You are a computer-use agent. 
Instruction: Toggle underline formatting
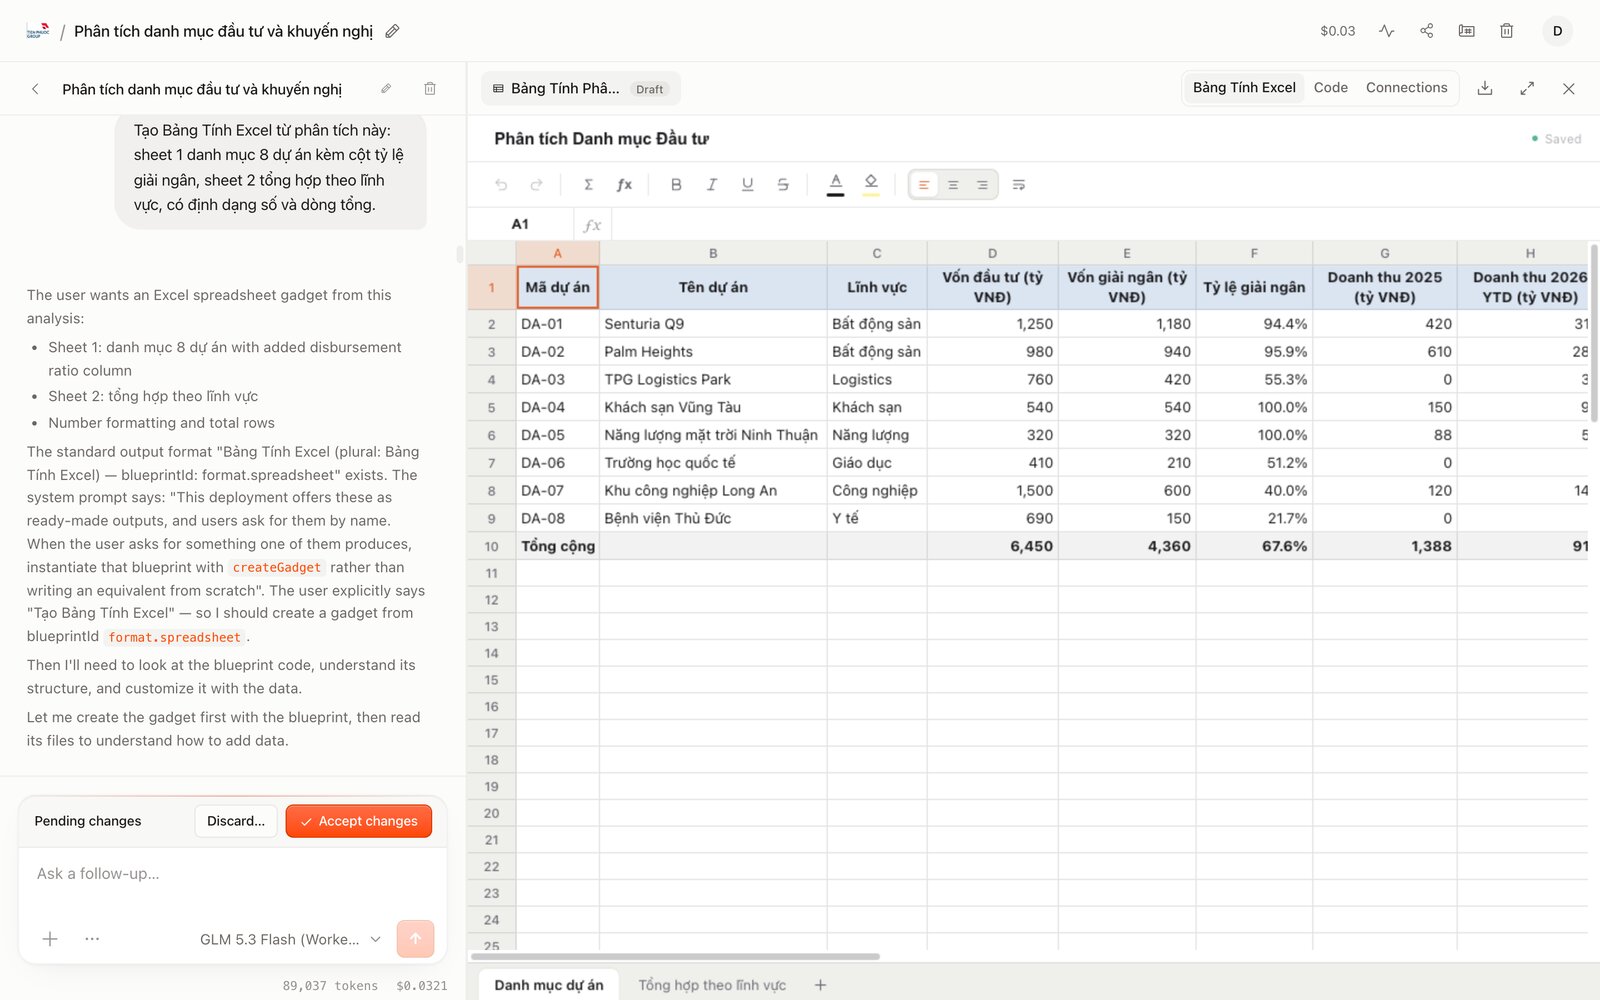coord(747,185)
